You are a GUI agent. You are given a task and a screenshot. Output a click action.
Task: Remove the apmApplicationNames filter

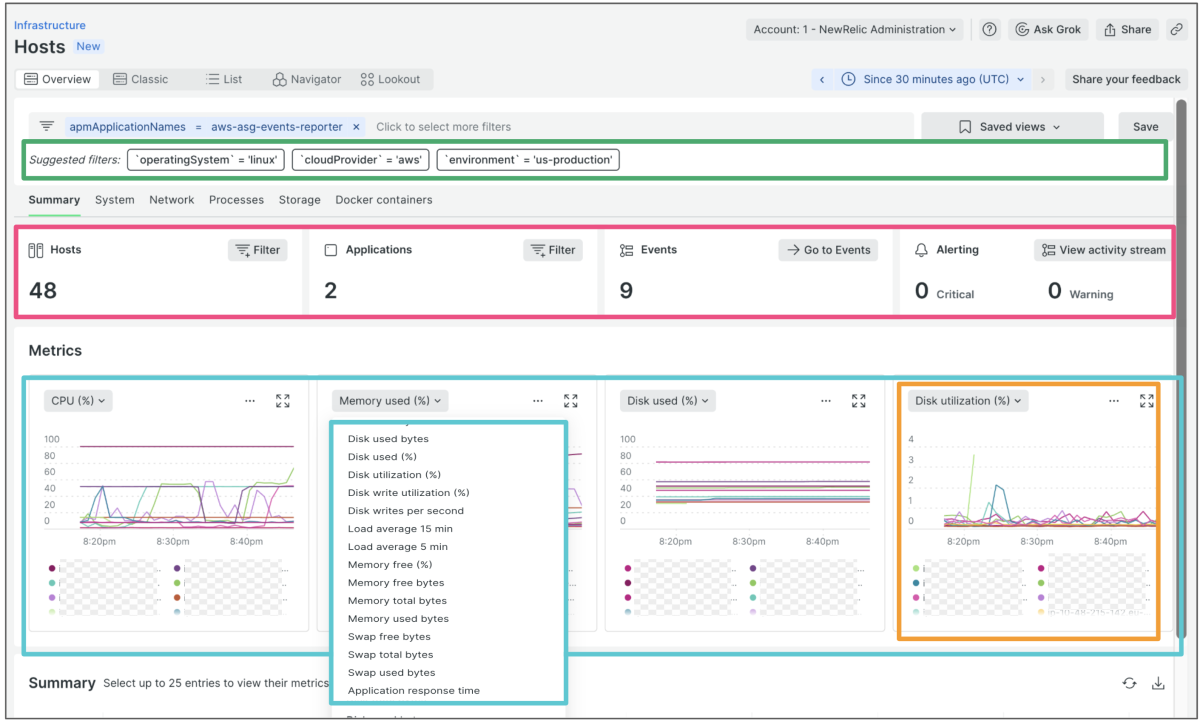[x=356, y=127]
